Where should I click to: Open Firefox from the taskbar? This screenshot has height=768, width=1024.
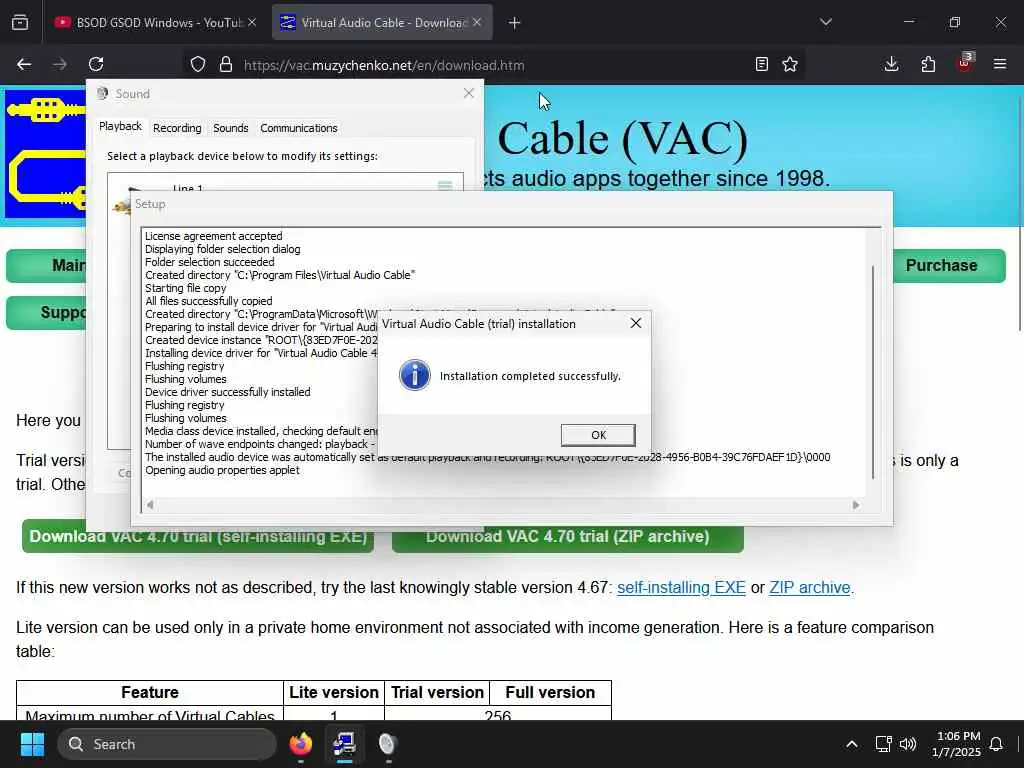point(300,744)
